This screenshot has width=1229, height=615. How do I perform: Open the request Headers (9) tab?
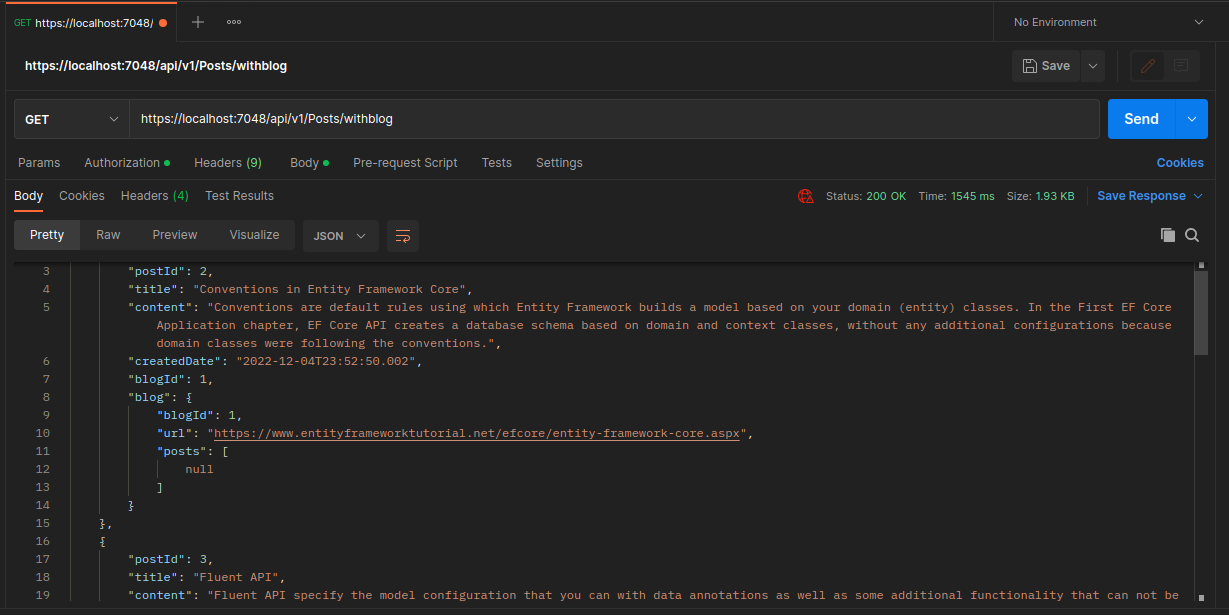pyautogui.click(x=228, y=163)
